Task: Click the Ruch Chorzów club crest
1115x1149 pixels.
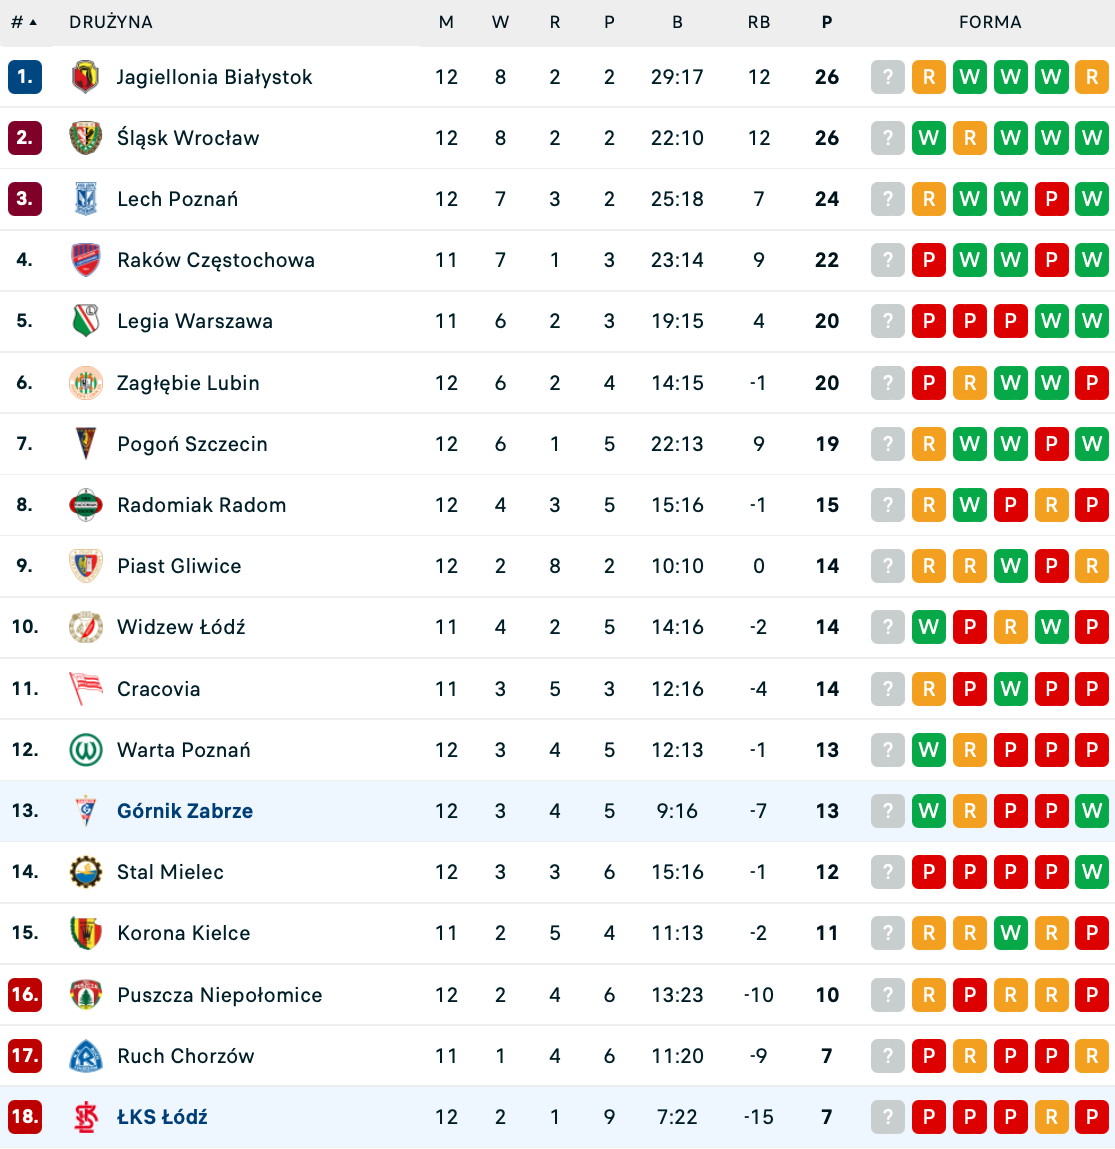Action: (86, 1056)
